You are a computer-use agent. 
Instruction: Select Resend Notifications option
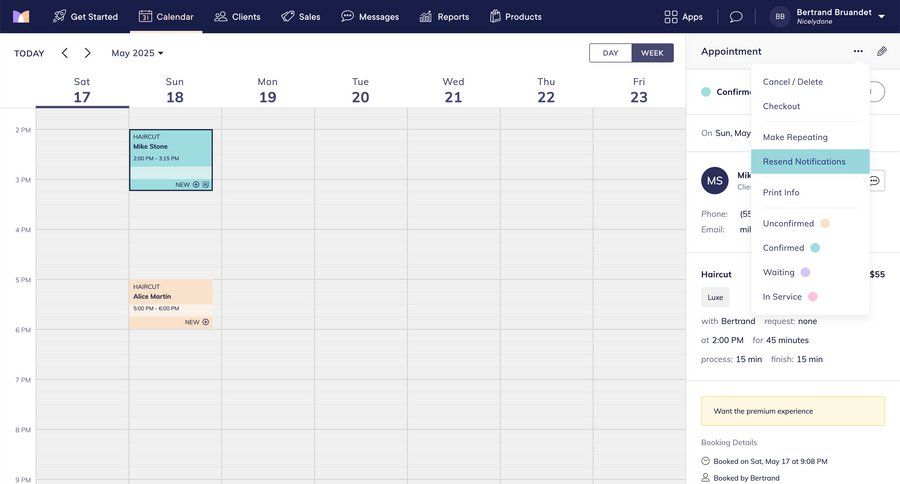tap(810, 162)
